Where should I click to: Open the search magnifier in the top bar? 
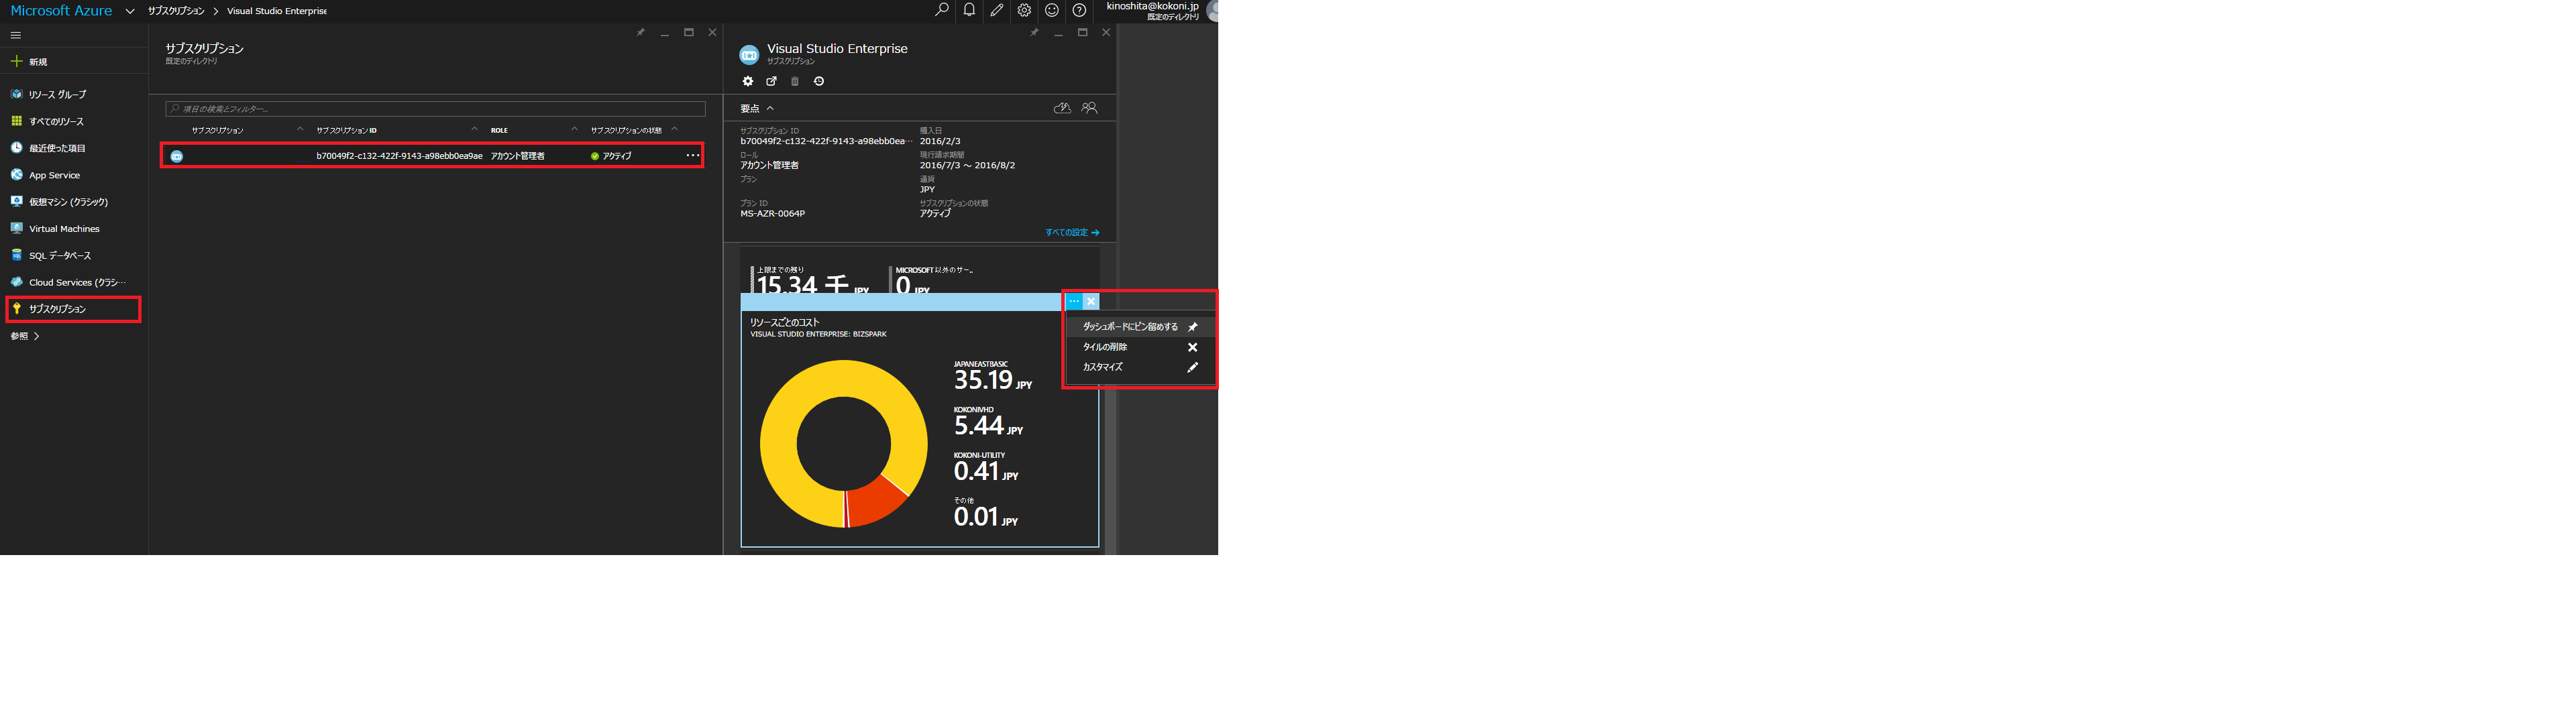pyautogui.click(x=941, y=10)
